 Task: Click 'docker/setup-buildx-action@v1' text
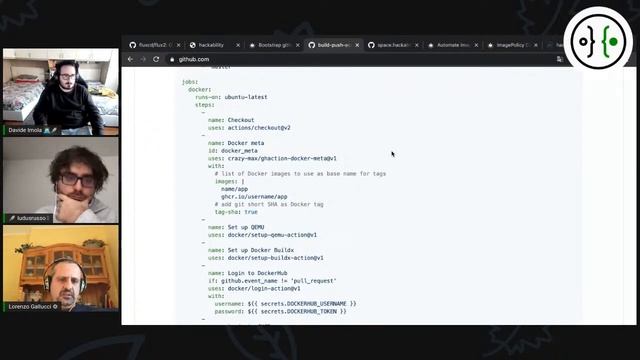tap(276, 258)
